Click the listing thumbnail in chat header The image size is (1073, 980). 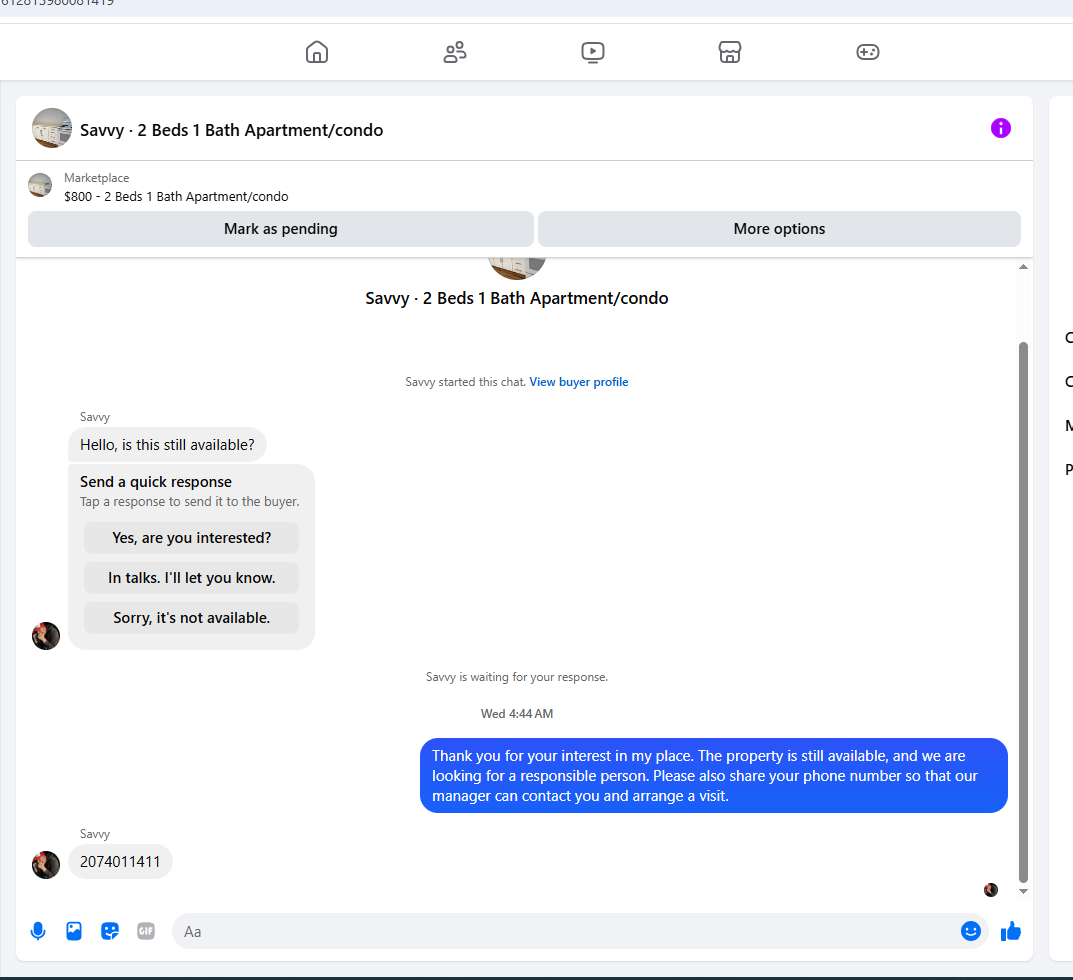pos(52,128)
